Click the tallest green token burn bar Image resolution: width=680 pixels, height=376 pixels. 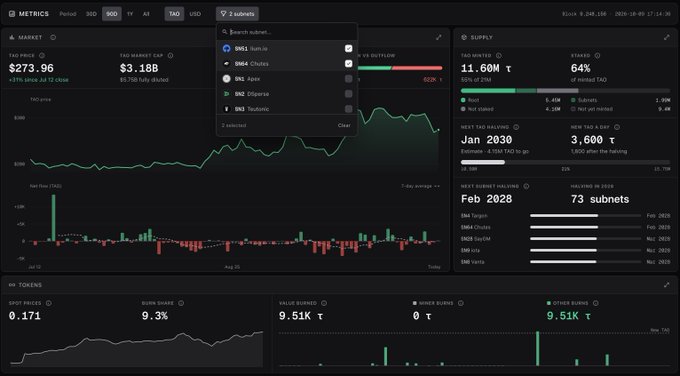(x=537, y=348)
